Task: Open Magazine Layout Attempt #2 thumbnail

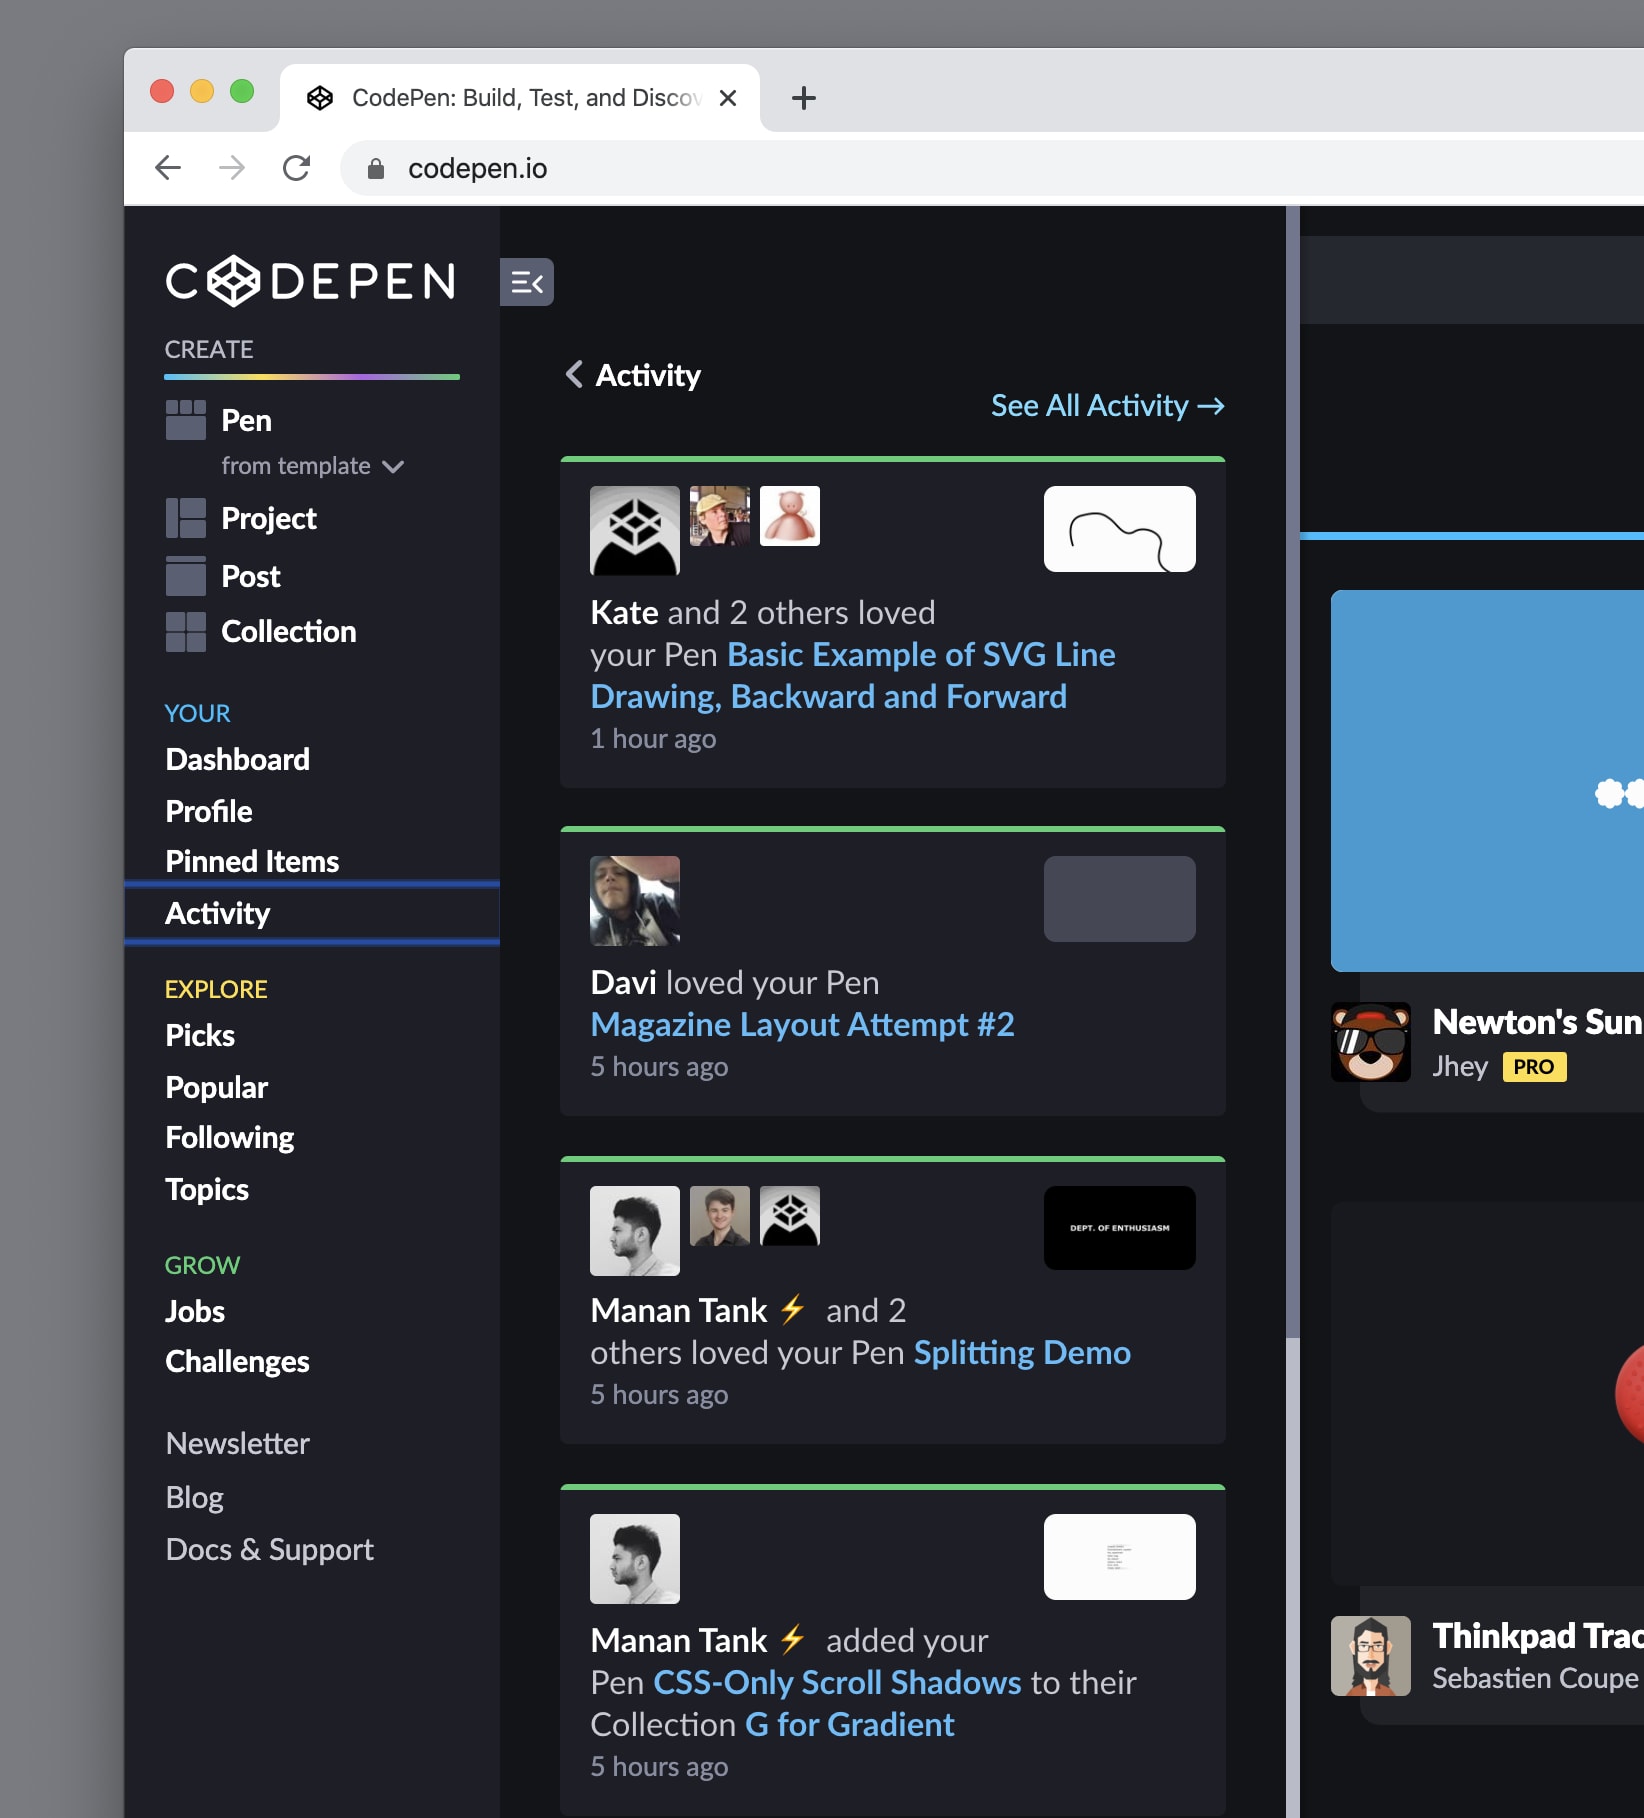Action: (x=1120, y=899)
